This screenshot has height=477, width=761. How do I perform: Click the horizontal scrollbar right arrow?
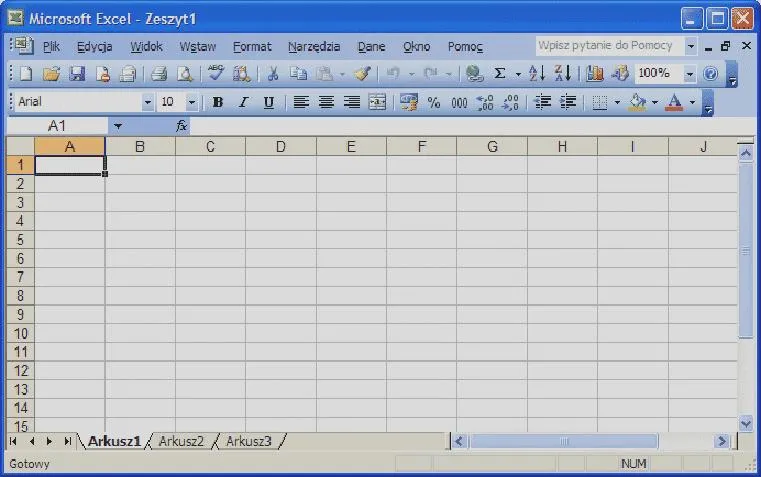tap(722, 441)
